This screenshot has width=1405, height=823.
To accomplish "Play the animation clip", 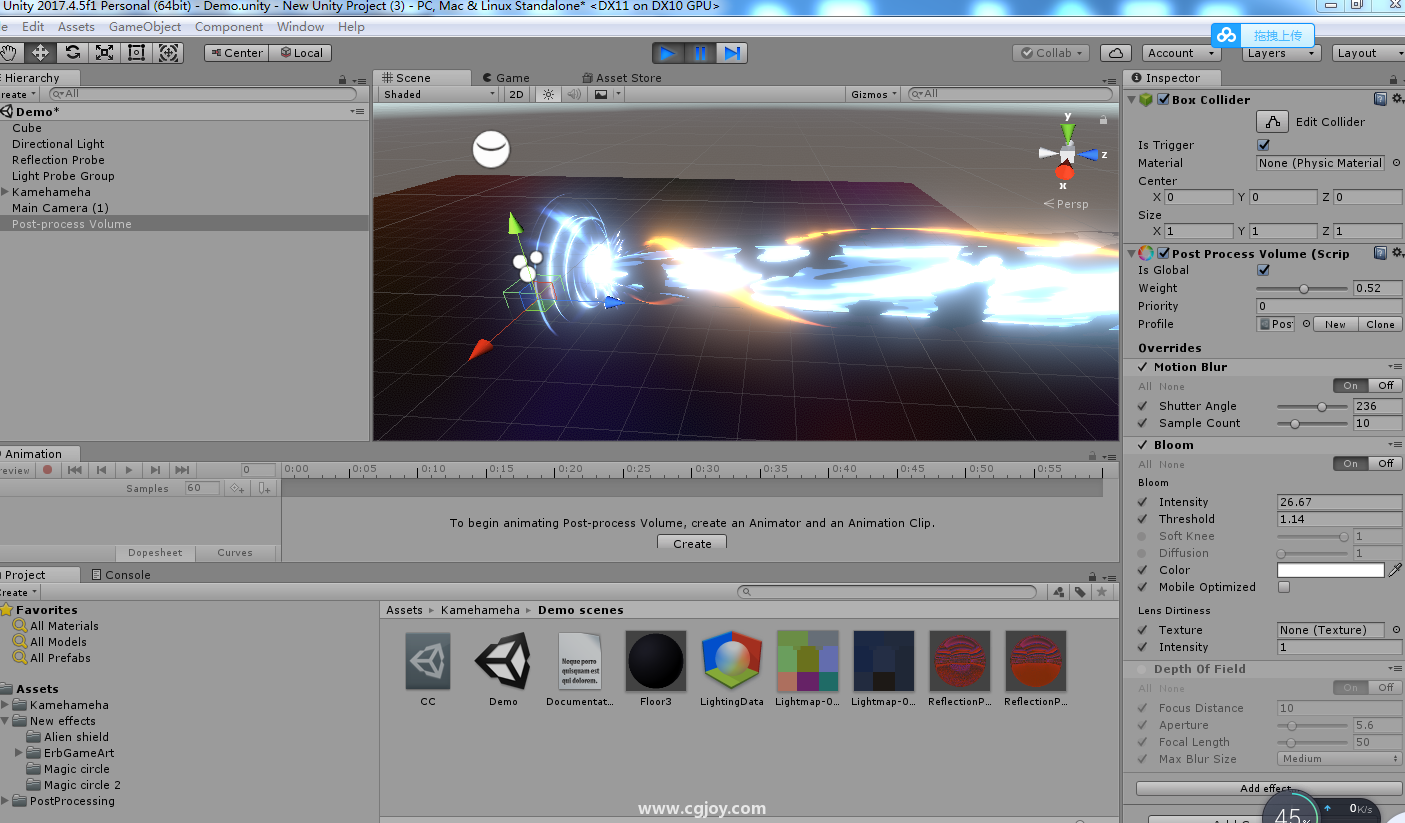I will coord(128,470).
